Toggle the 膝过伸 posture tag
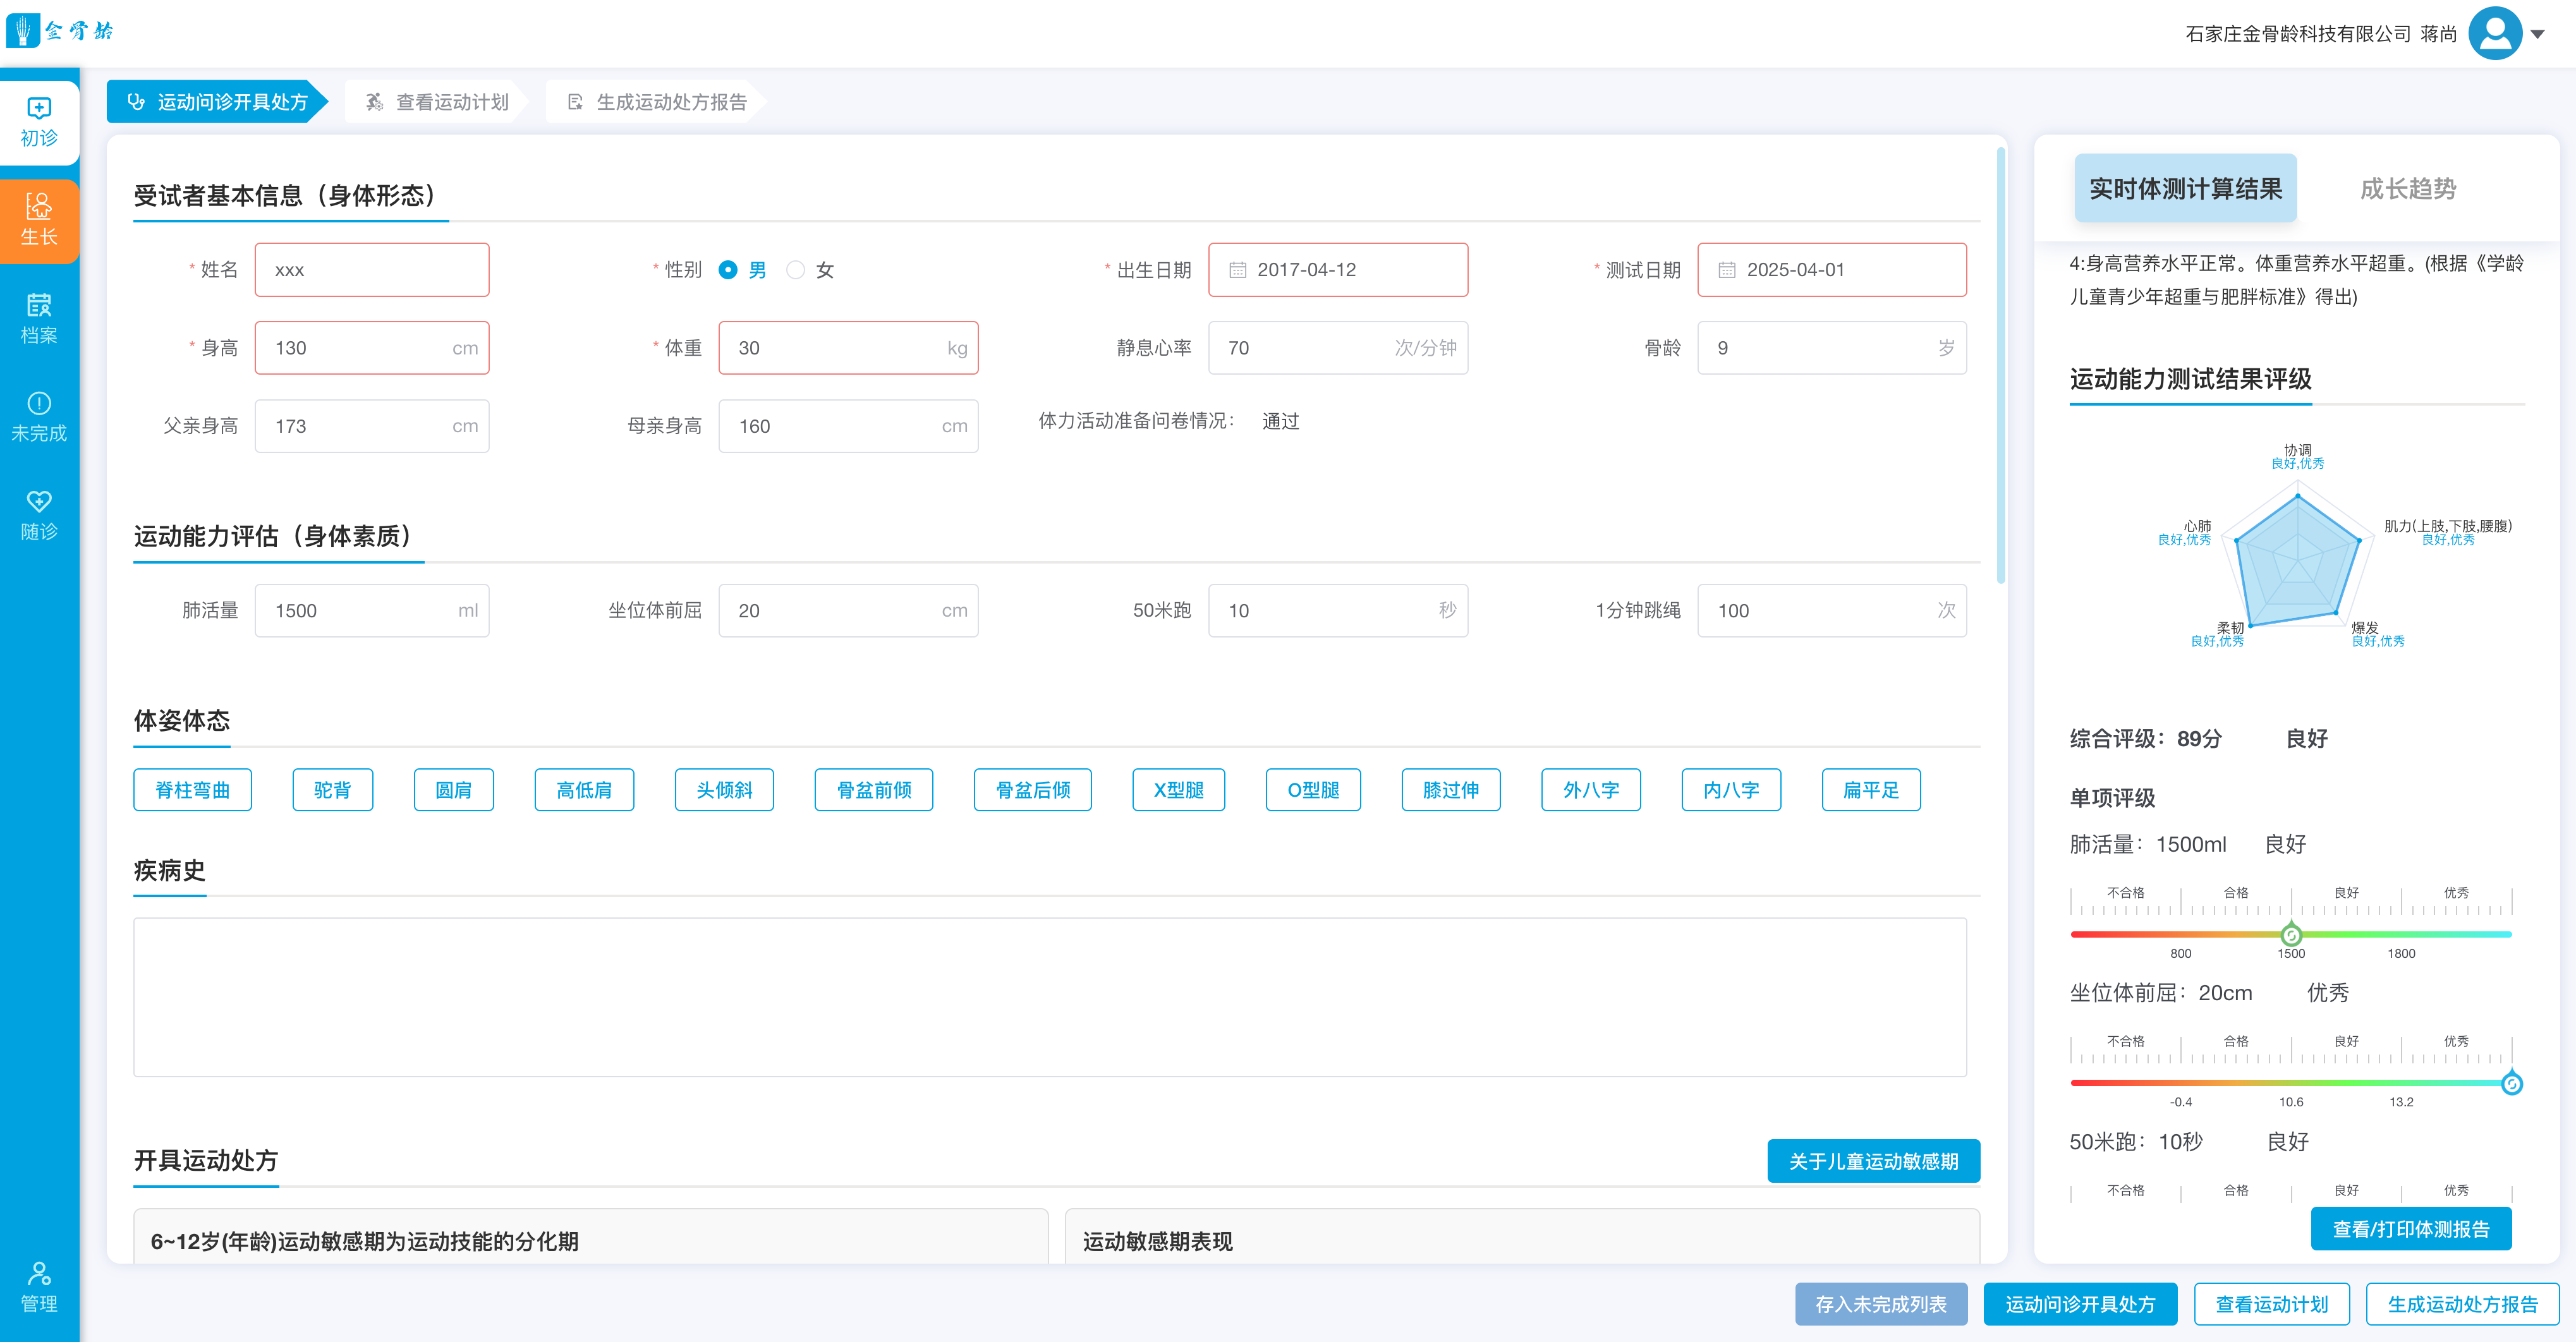The image size is (2576, 1342). pyautogui.click(x=1451, y=790)
